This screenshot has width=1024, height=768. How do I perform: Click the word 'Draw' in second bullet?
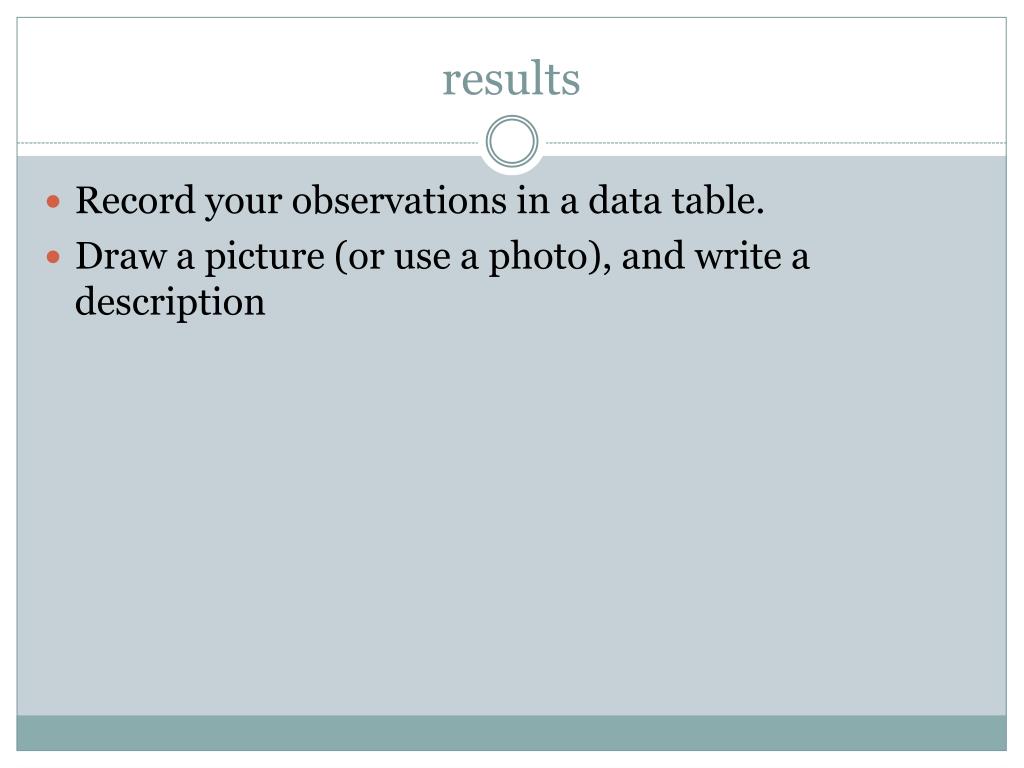(121, 255)
